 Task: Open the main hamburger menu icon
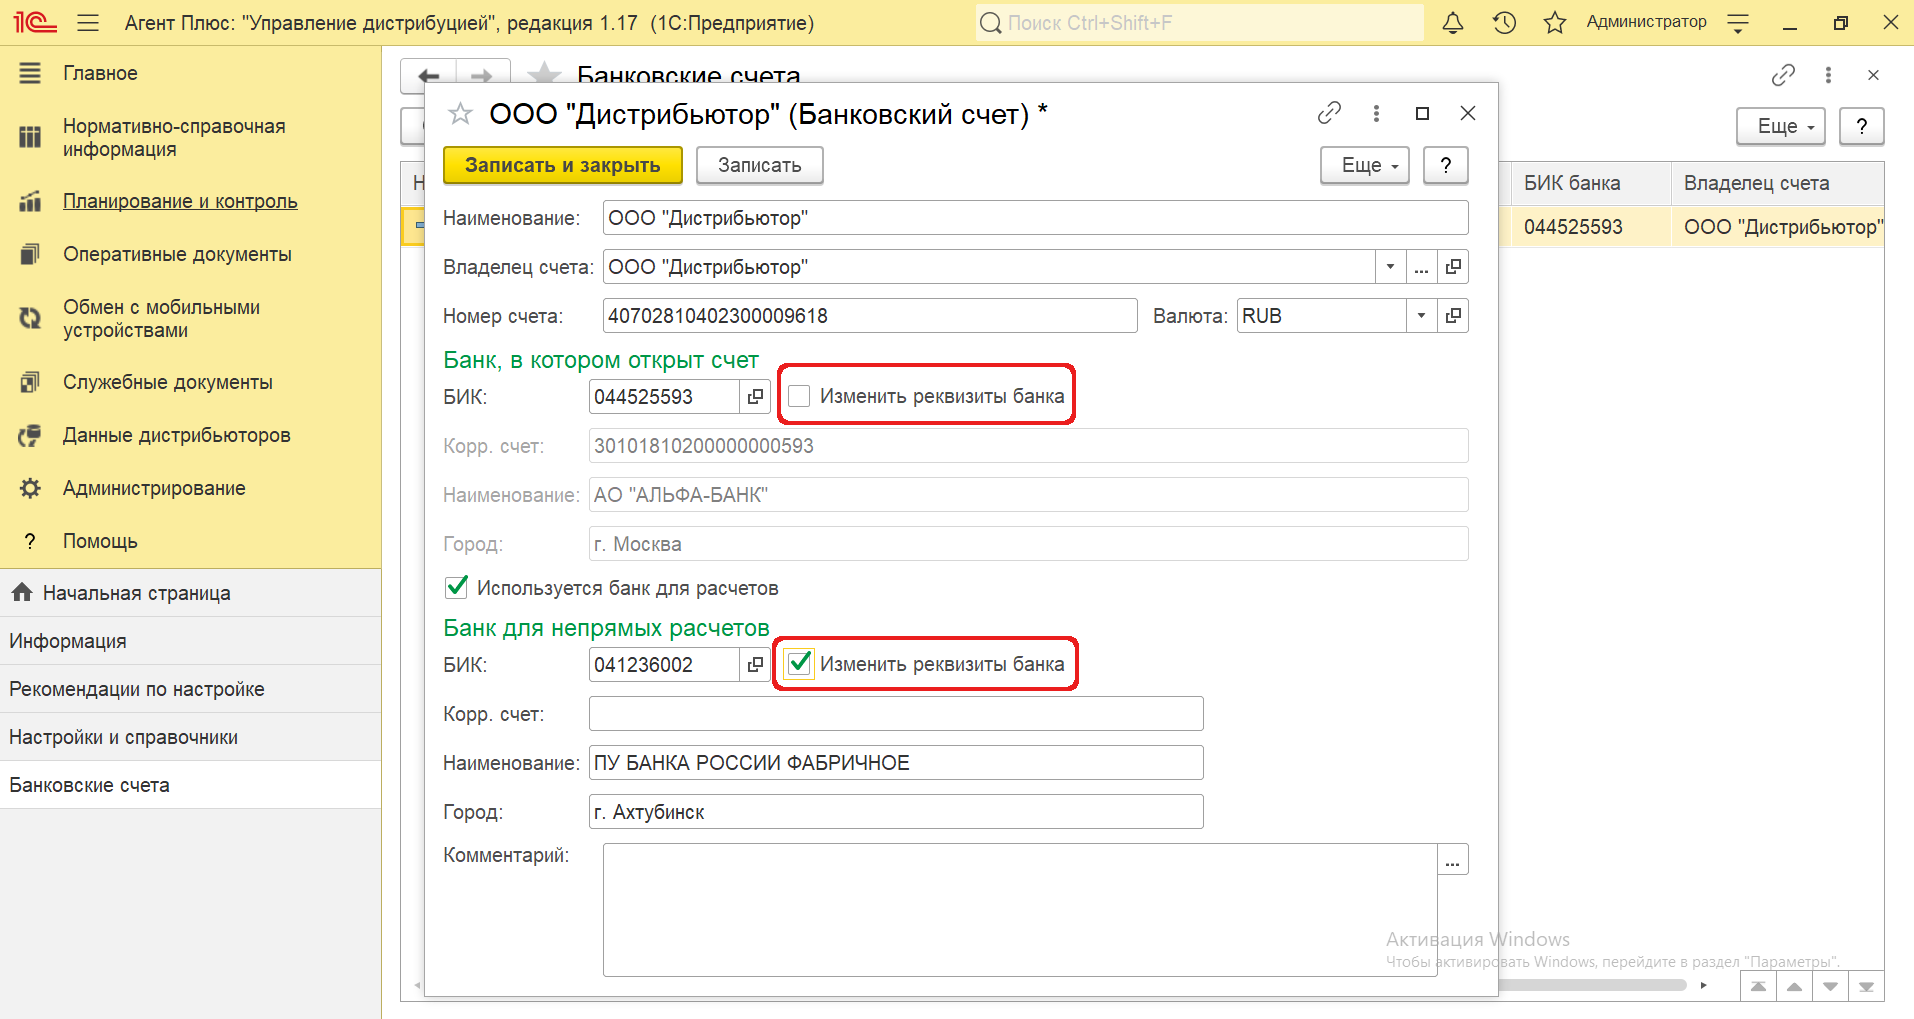point(88,23)
